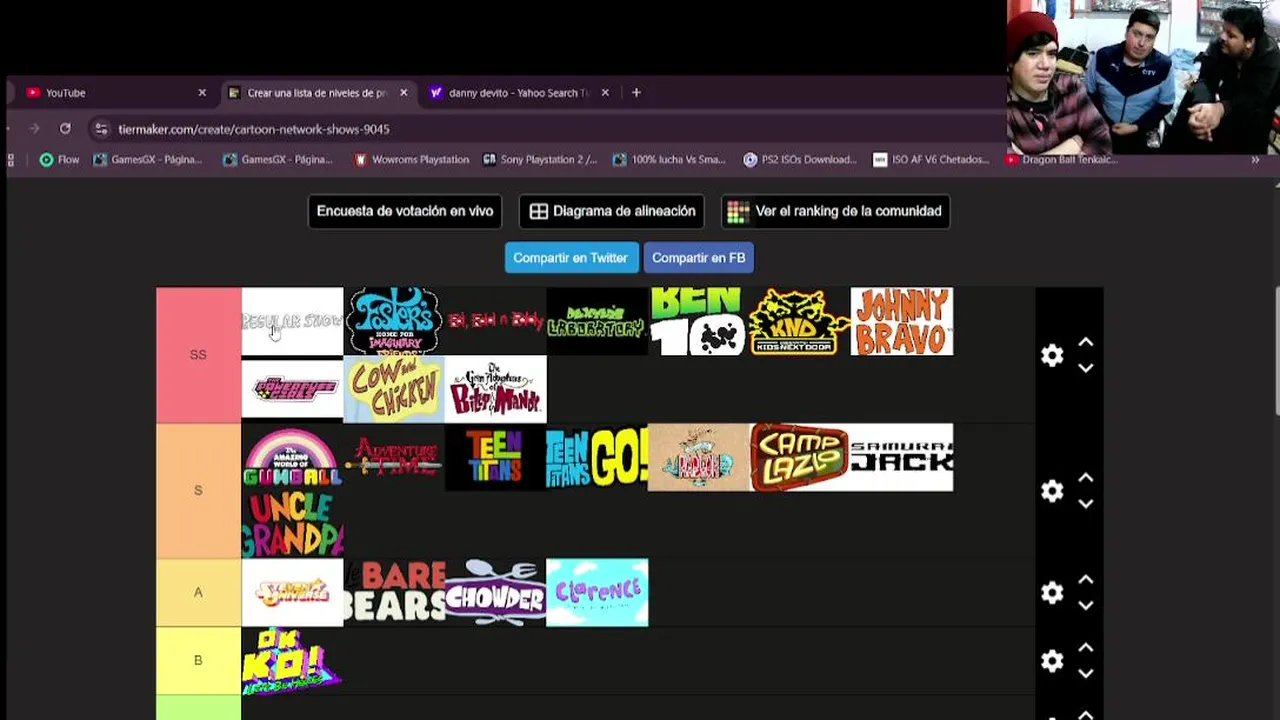
Task: Open the PS2 ISOs Download bookmark
Action: [x=800, y=159]
